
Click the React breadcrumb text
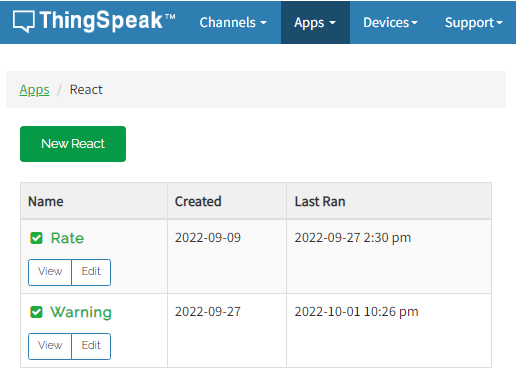pos(86,90)
